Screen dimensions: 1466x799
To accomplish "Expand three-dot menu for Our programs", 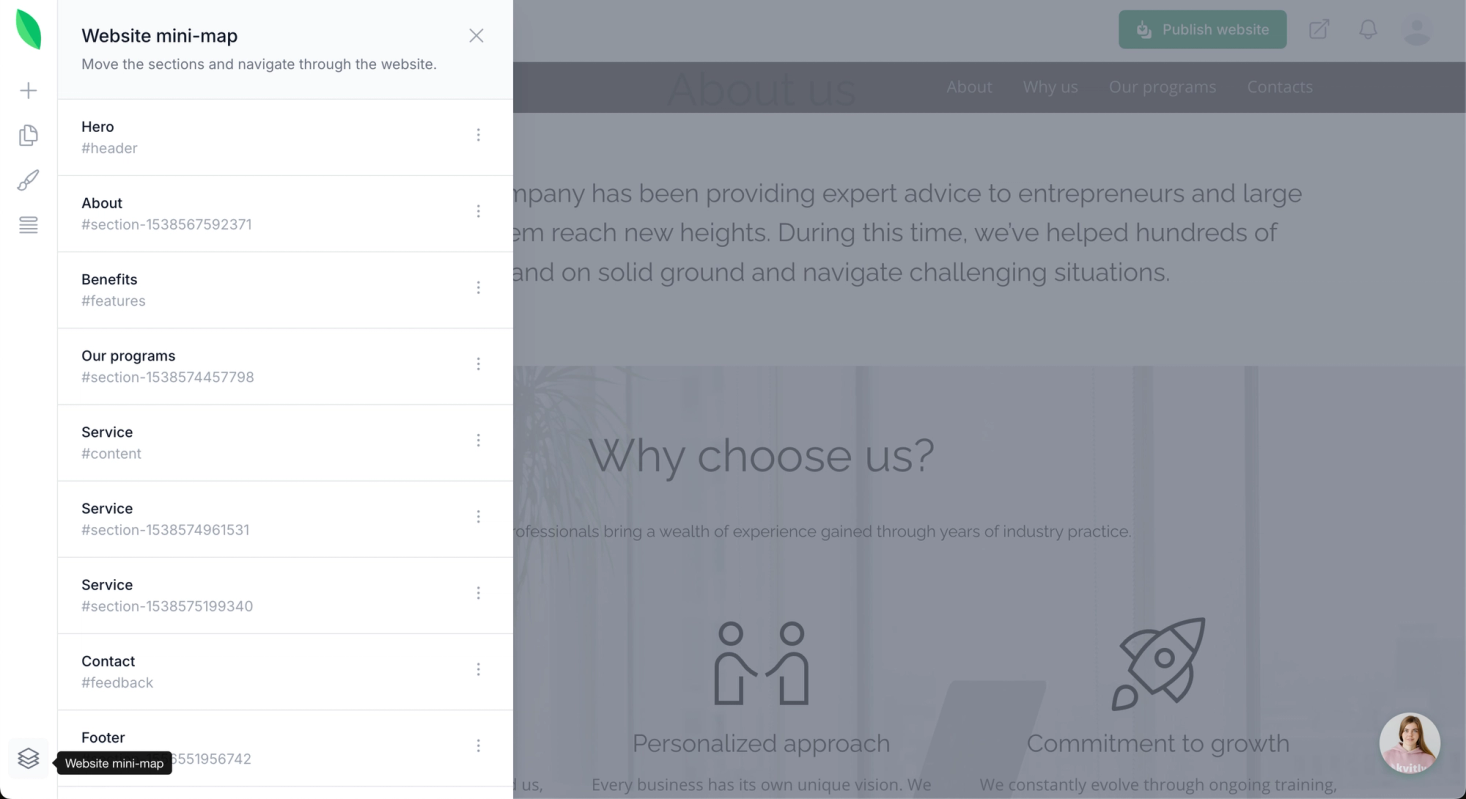I will 478,364.
